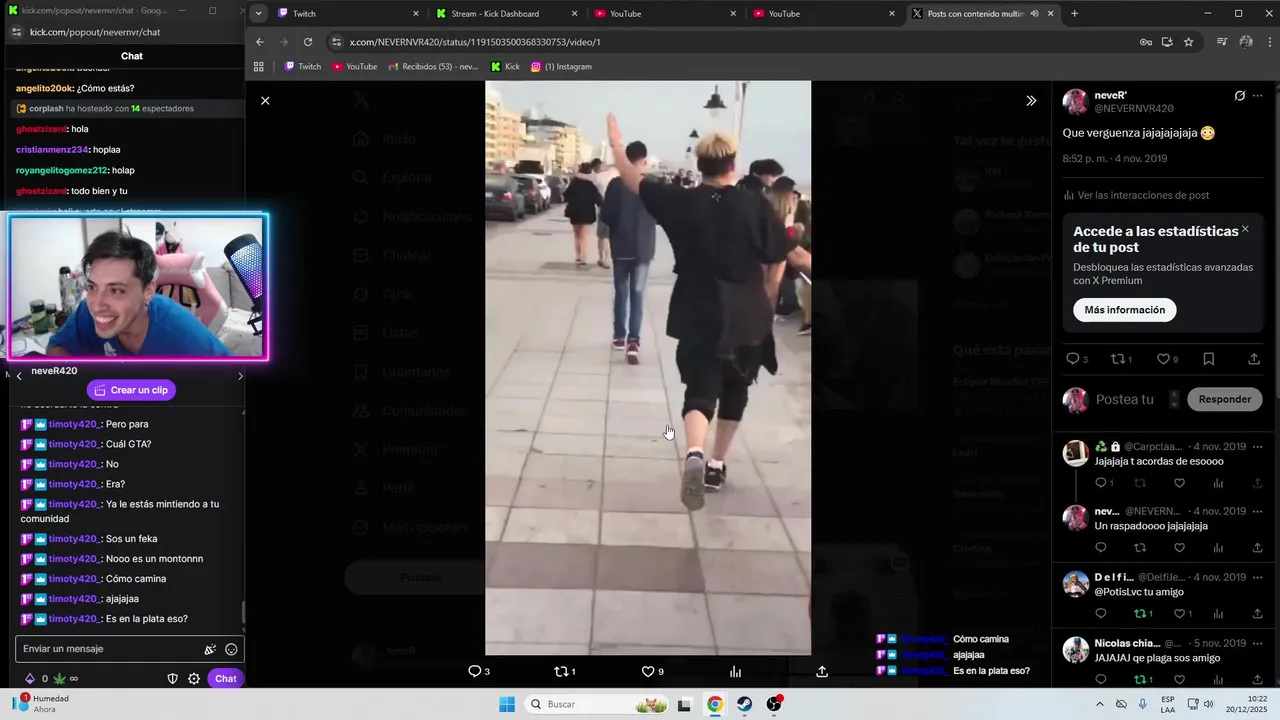Open moderation shield icon in Kick chat
1280x720 pixels.
click(x=172, y=678)
